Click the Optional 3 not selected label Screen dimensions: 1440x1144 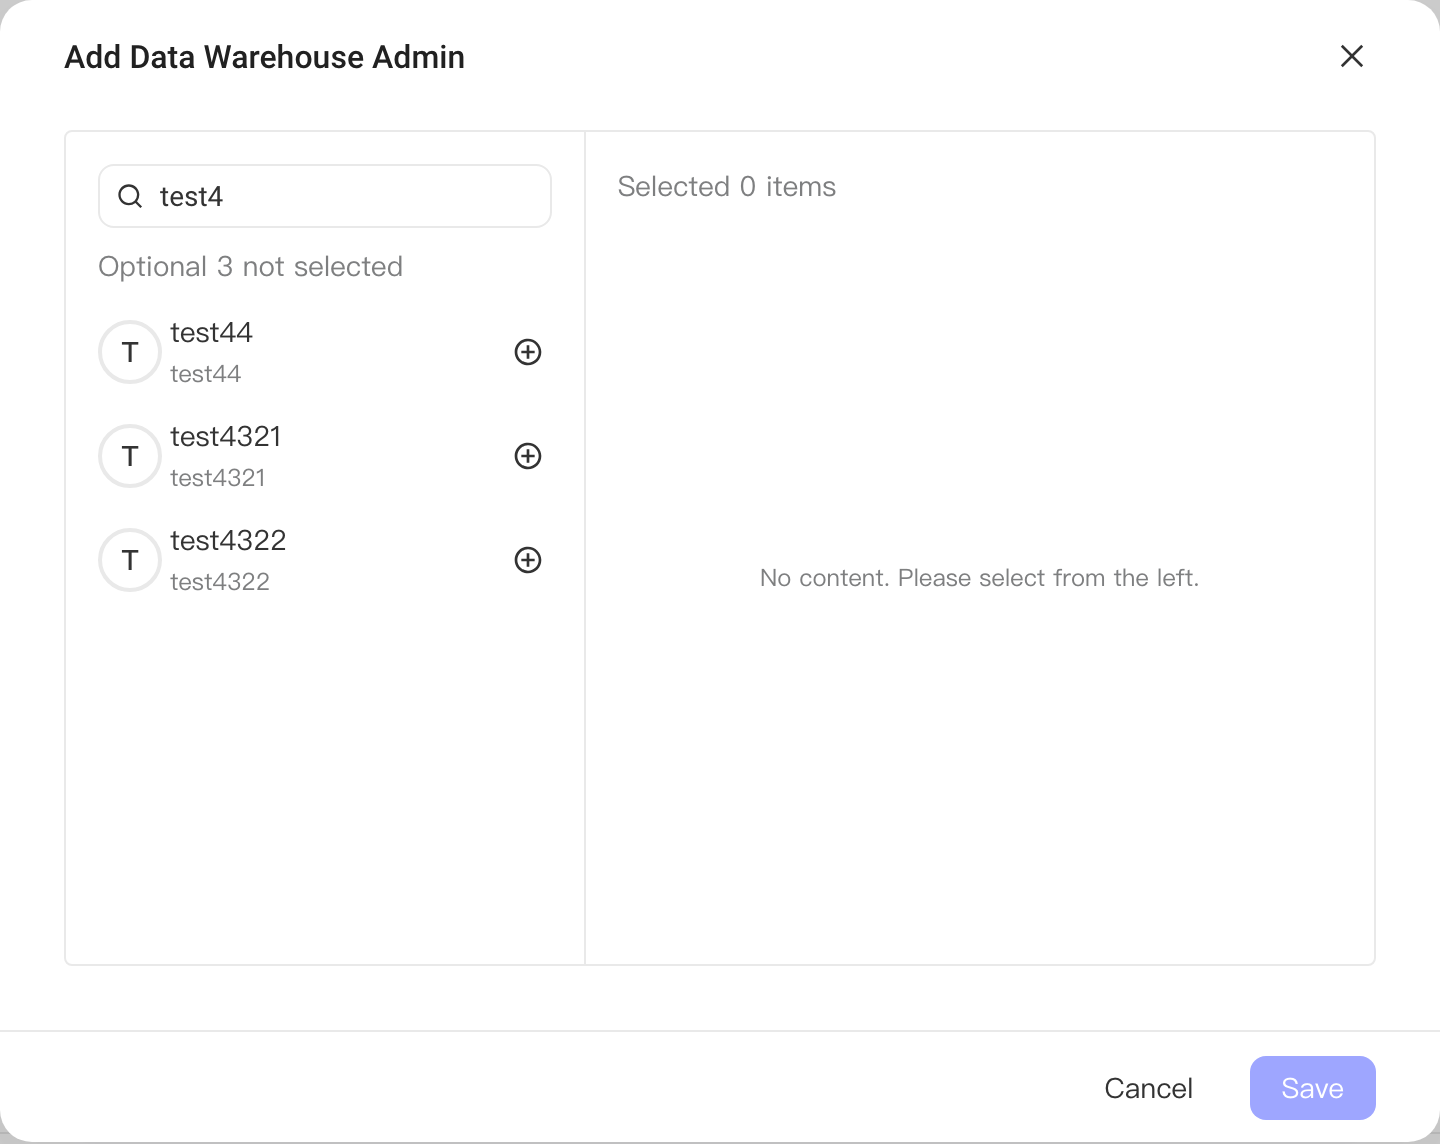[250, 267]
